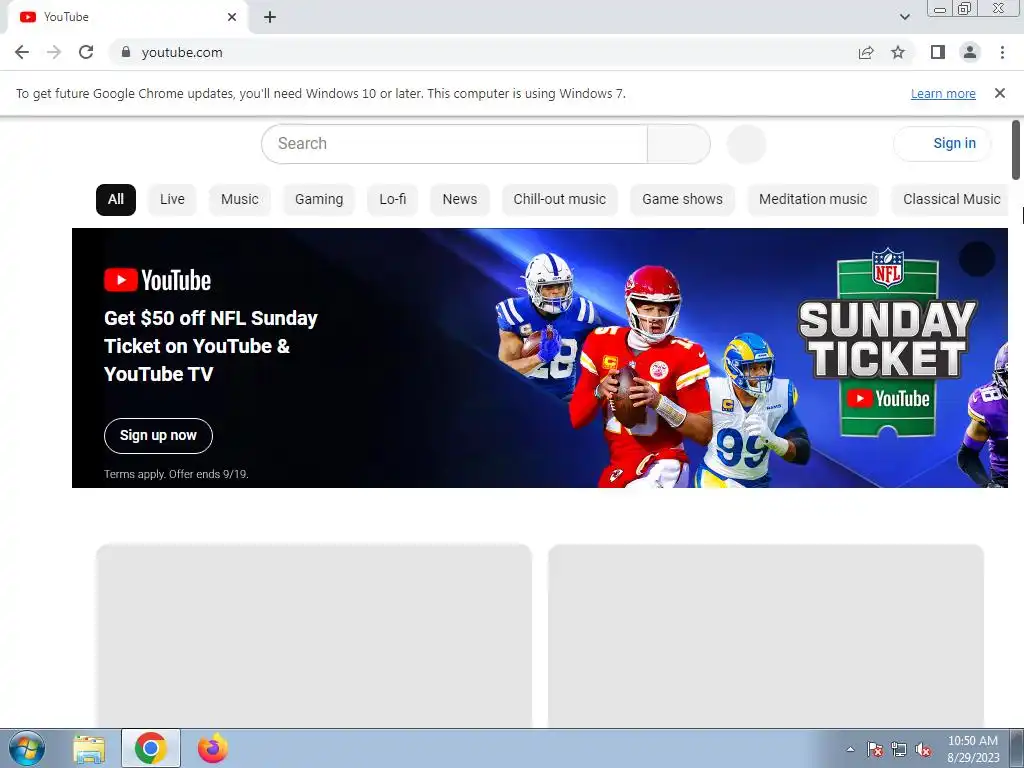This screenshot has width=1024, height=768.
Task: Select the Meditation music chip
Action: click(x=812, y=200)
